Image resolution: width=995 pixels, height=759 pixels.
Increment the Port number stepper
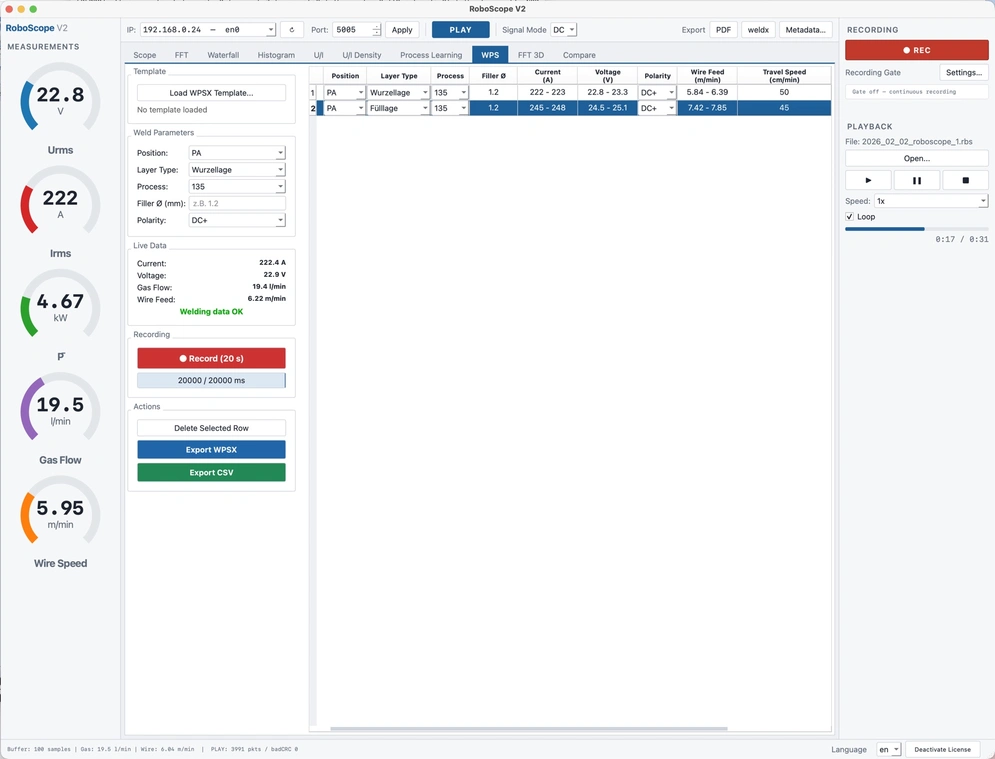click(376, 27)
